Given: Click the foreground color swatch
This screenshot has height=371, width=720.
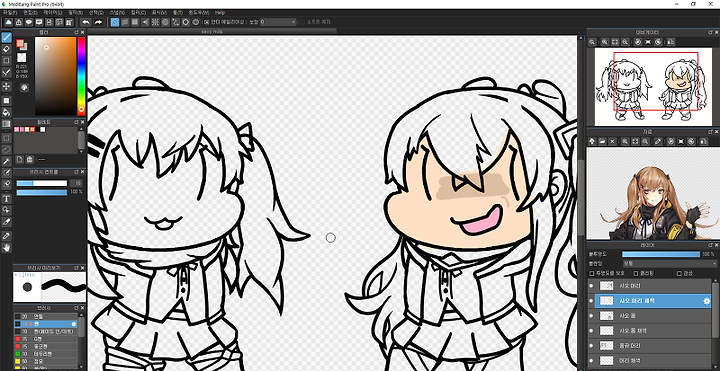Looking at the screenshot, I should click(x=20, y=43).
